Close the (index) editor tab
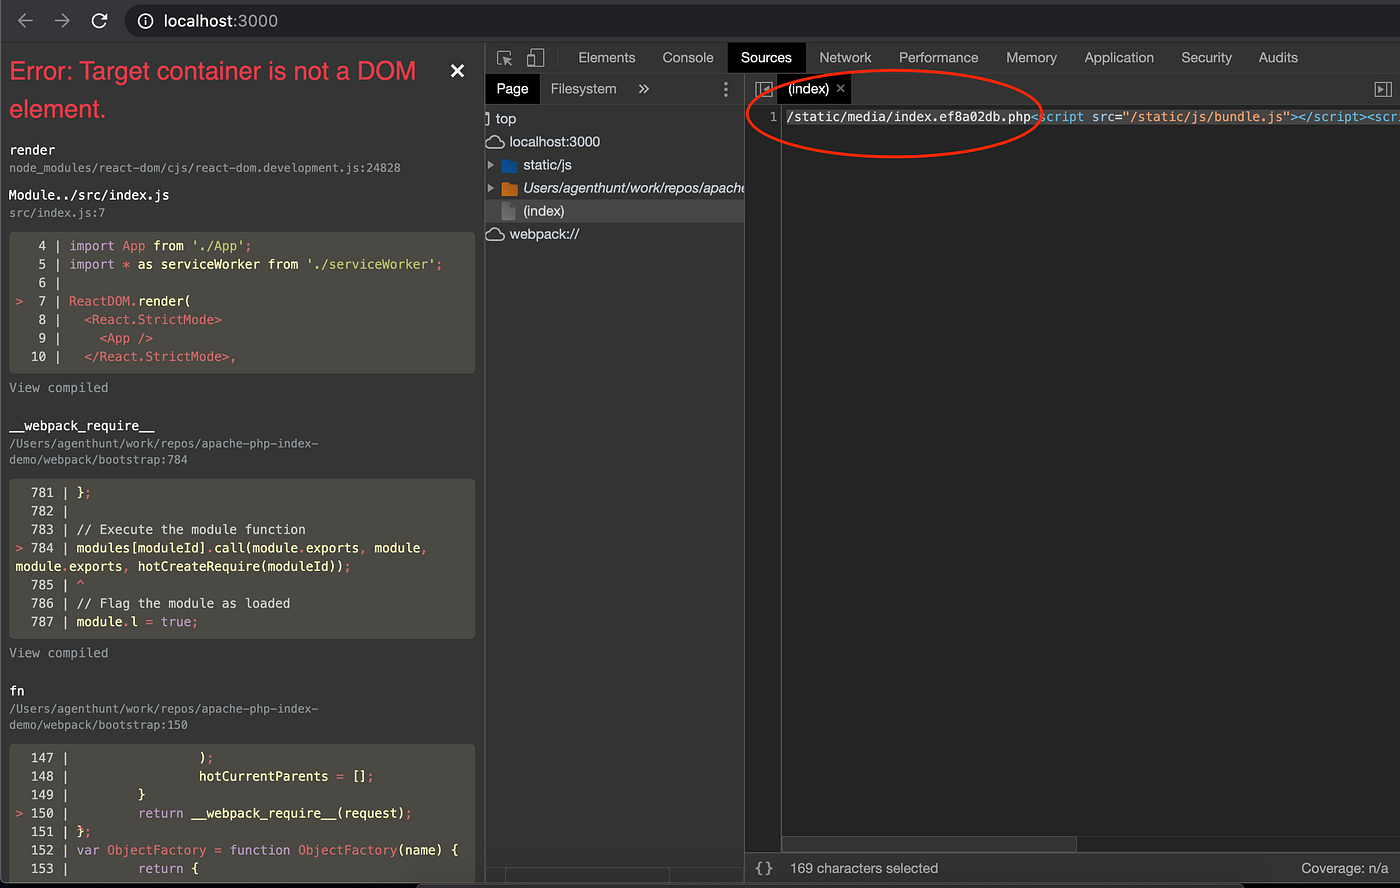Image resolution: width=1400 pixels, height=888 pixels. [841, 89]
